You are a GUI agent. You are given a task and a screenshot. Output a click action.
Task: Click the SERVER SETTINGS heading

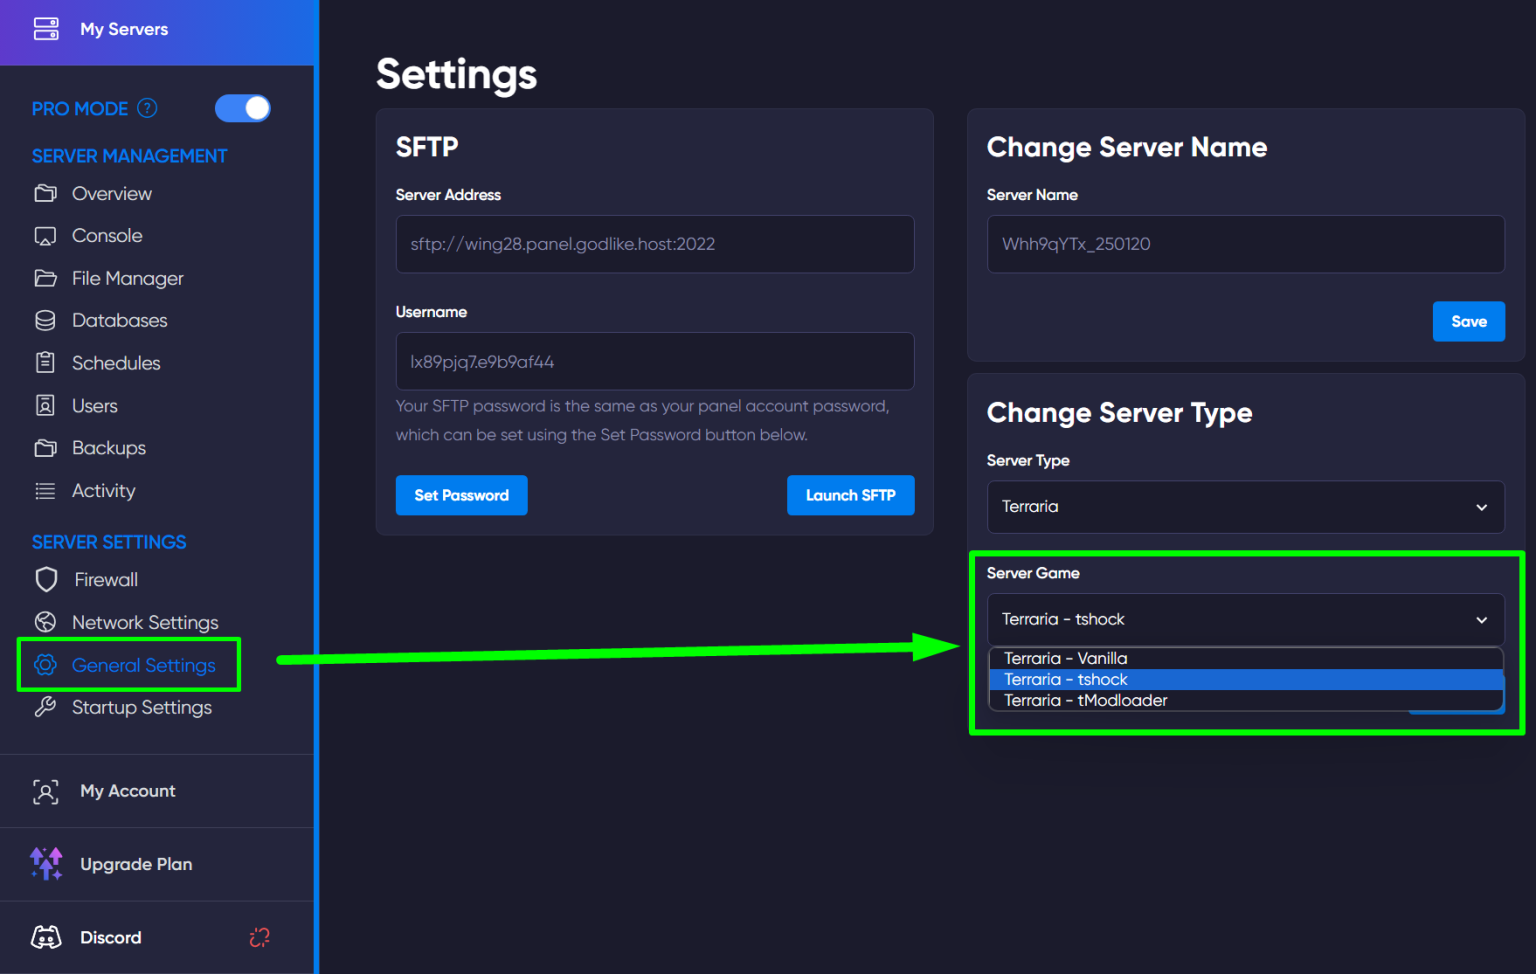coord(109,542)
